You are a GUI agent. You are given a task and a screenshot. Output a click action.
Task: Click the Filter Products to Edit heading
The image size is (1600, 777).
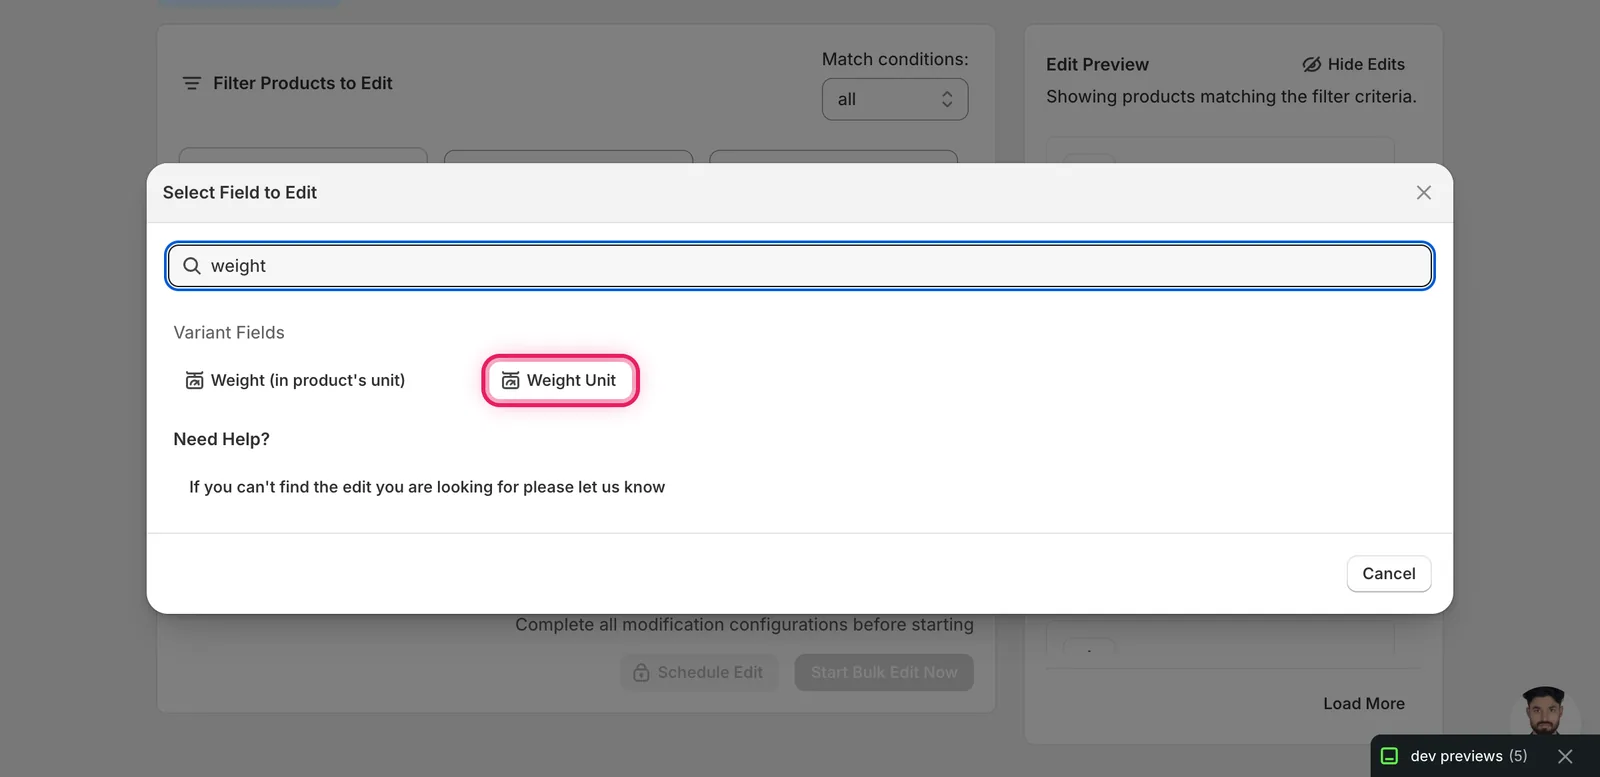coord(302,83)
